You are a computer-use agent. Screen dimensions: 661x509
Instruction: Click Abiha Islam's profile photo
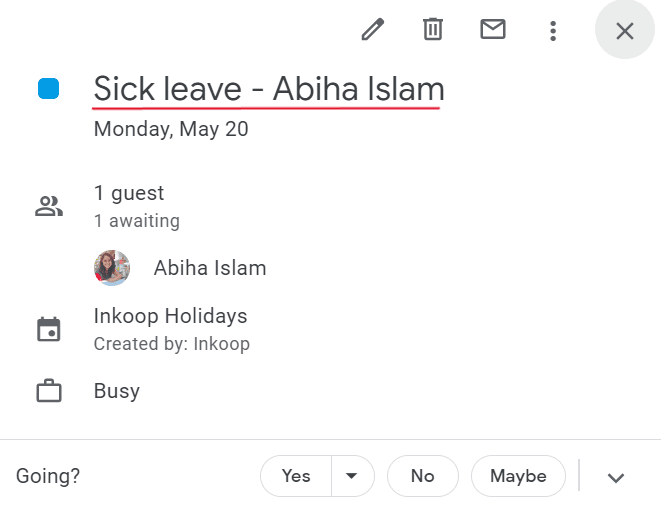coord(112,268)
